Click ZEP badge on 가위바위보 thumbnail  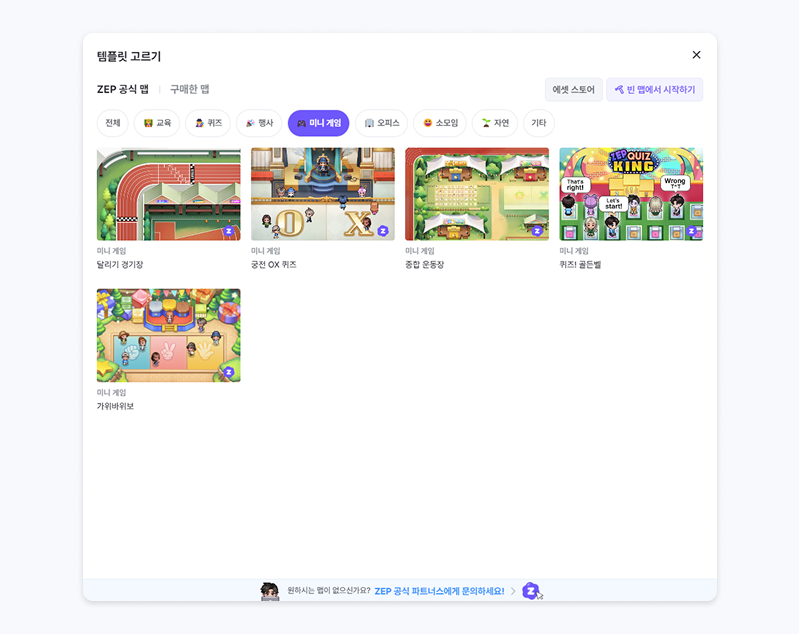point(229,373)
